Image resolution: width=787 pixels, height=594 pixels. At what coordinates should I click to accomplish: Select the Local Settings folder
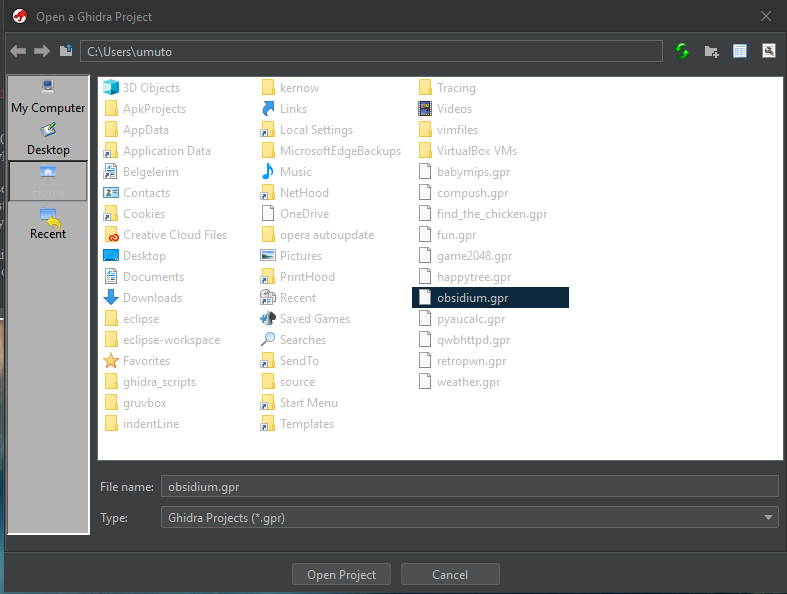tap(308, 130)
